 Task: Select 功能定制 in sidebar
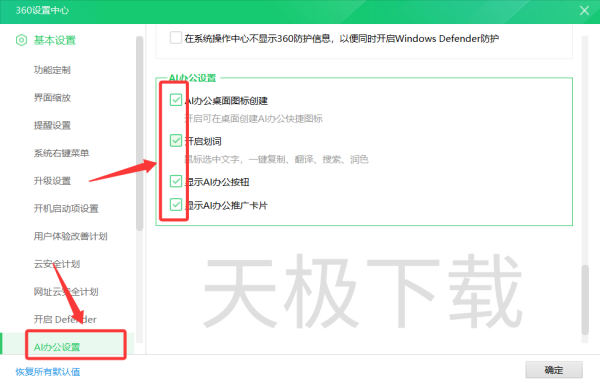pyautogui.click(x=52, y=70)
